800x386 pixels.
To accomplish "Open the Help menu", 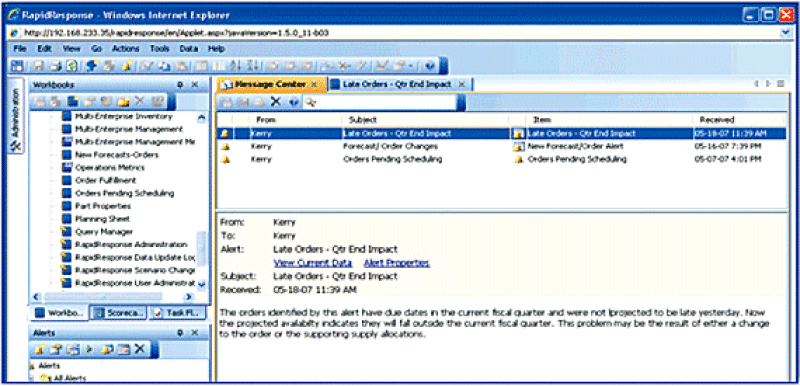I will tap(216, 49).
